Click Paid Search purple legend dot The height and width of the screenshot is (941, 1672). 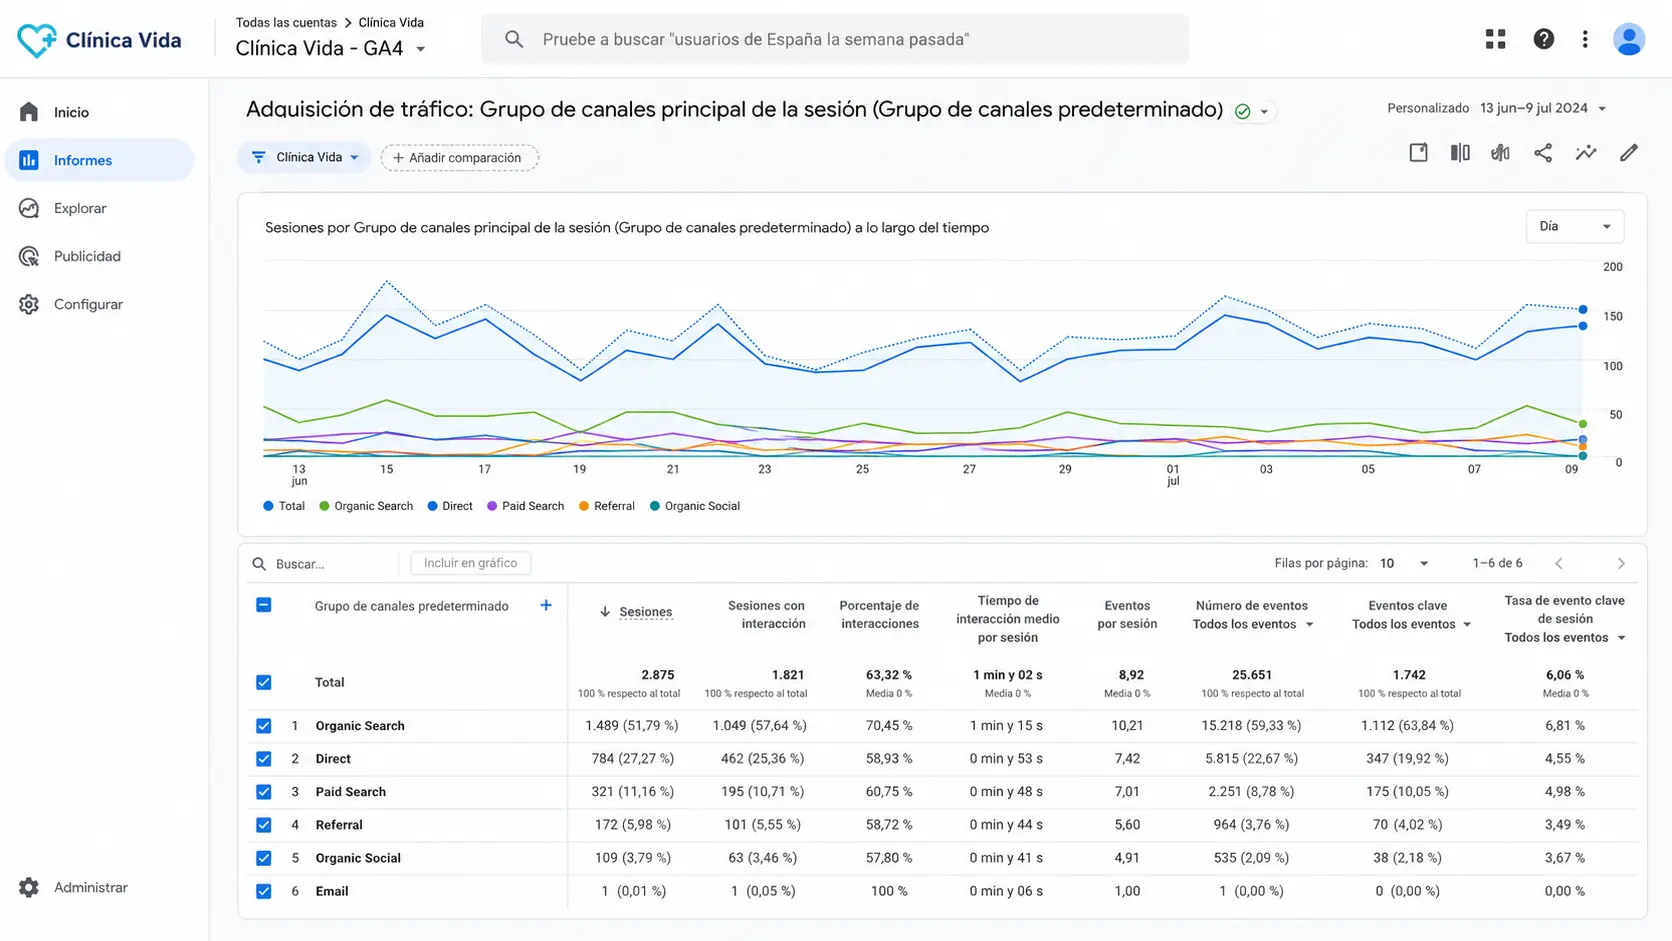[x=492, y=506]
